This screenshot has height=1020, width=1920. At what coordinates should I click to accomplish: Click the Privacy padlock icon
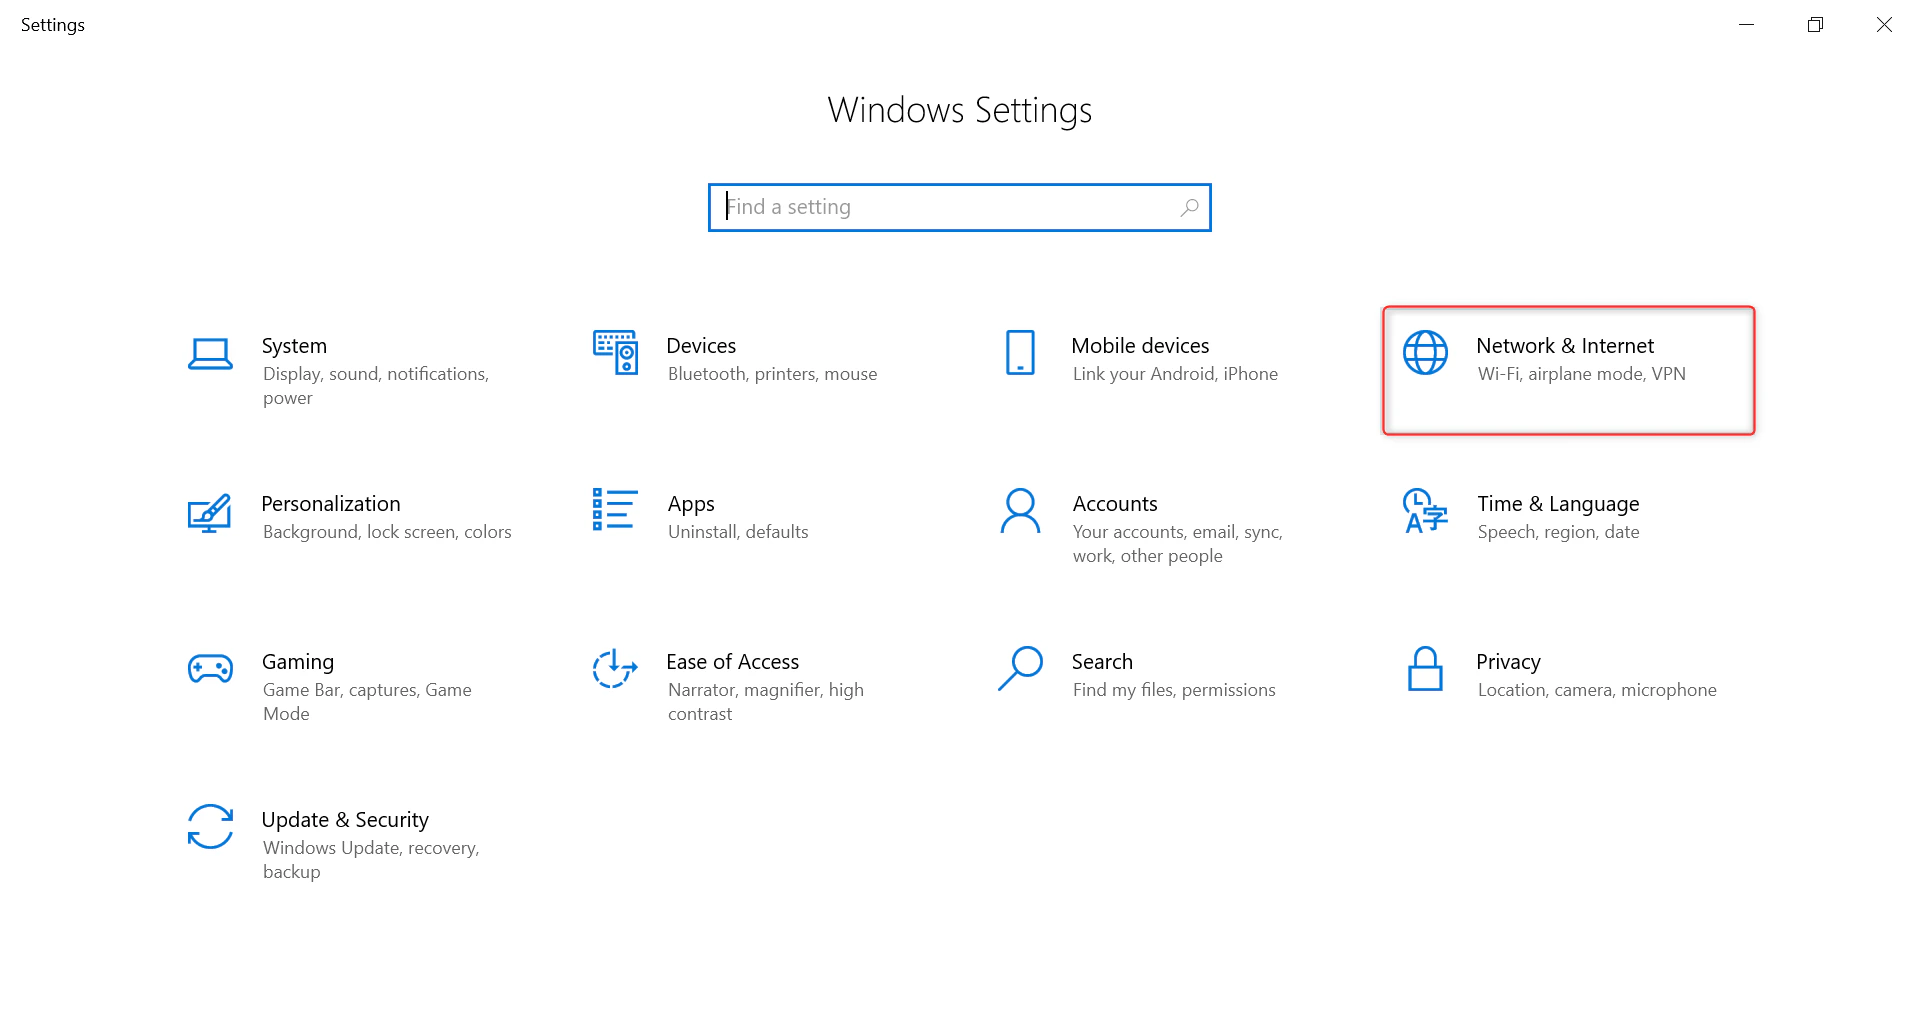1425,669
